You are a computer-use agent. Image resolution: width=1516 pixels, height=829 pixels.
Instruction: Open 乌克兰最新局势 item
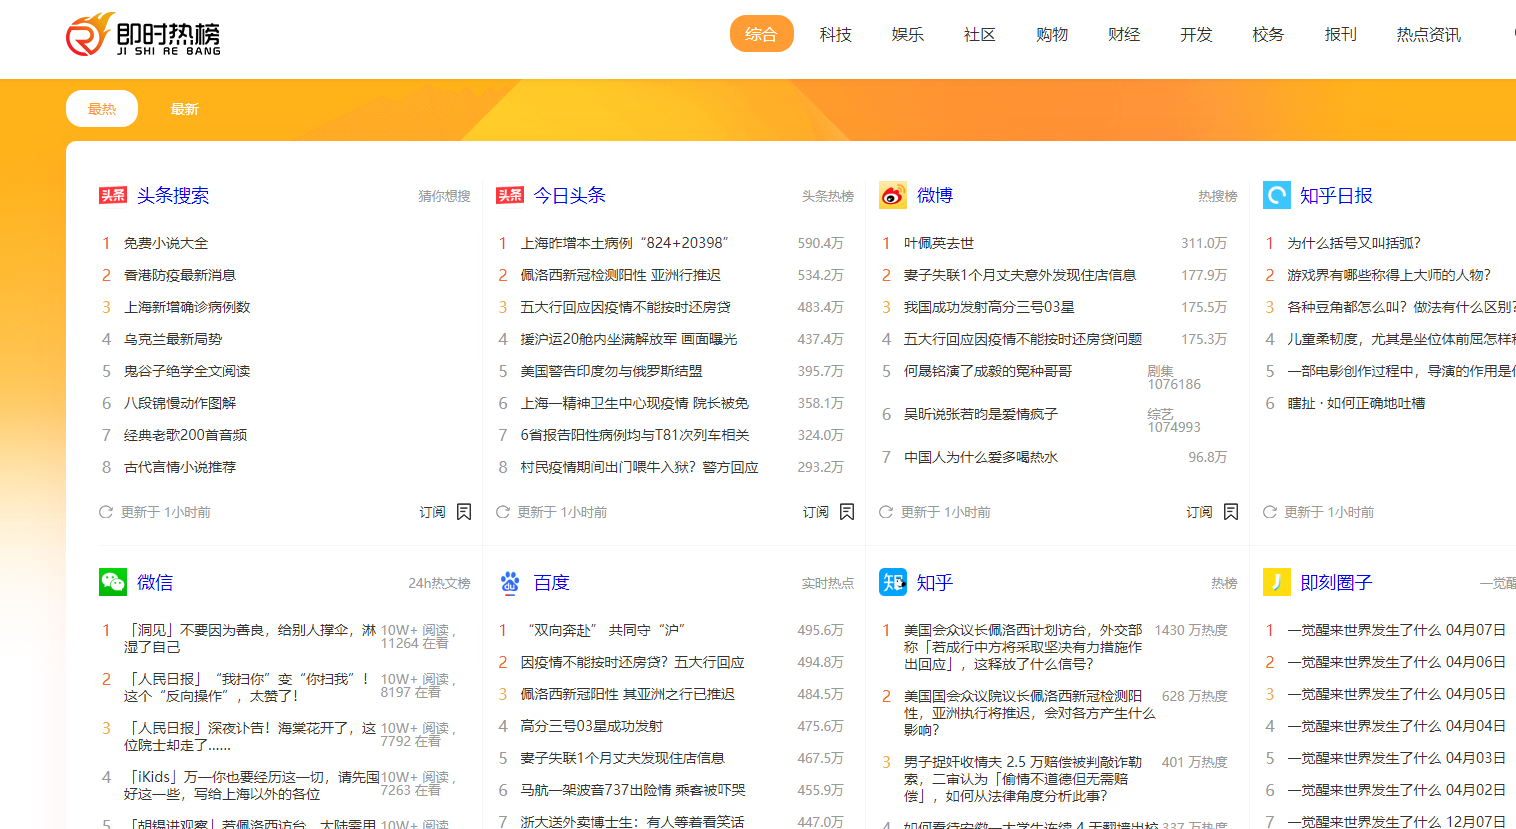(173, 339)
